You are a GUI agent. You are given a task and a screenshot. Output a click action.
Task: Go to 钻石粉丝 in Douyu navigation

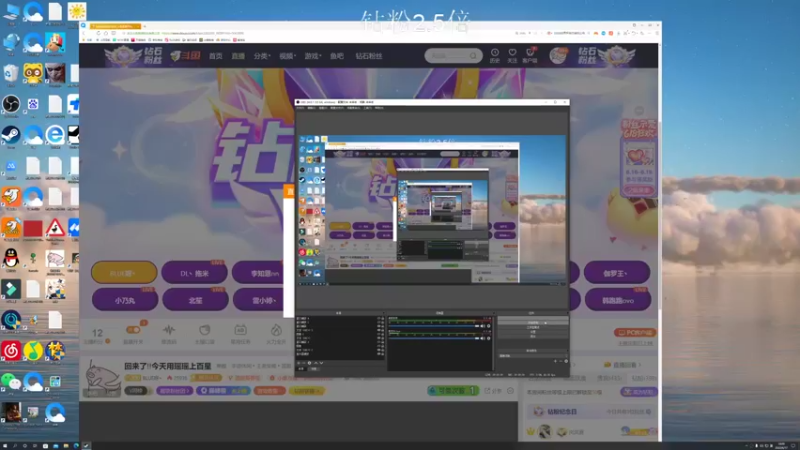pos(368,56)
